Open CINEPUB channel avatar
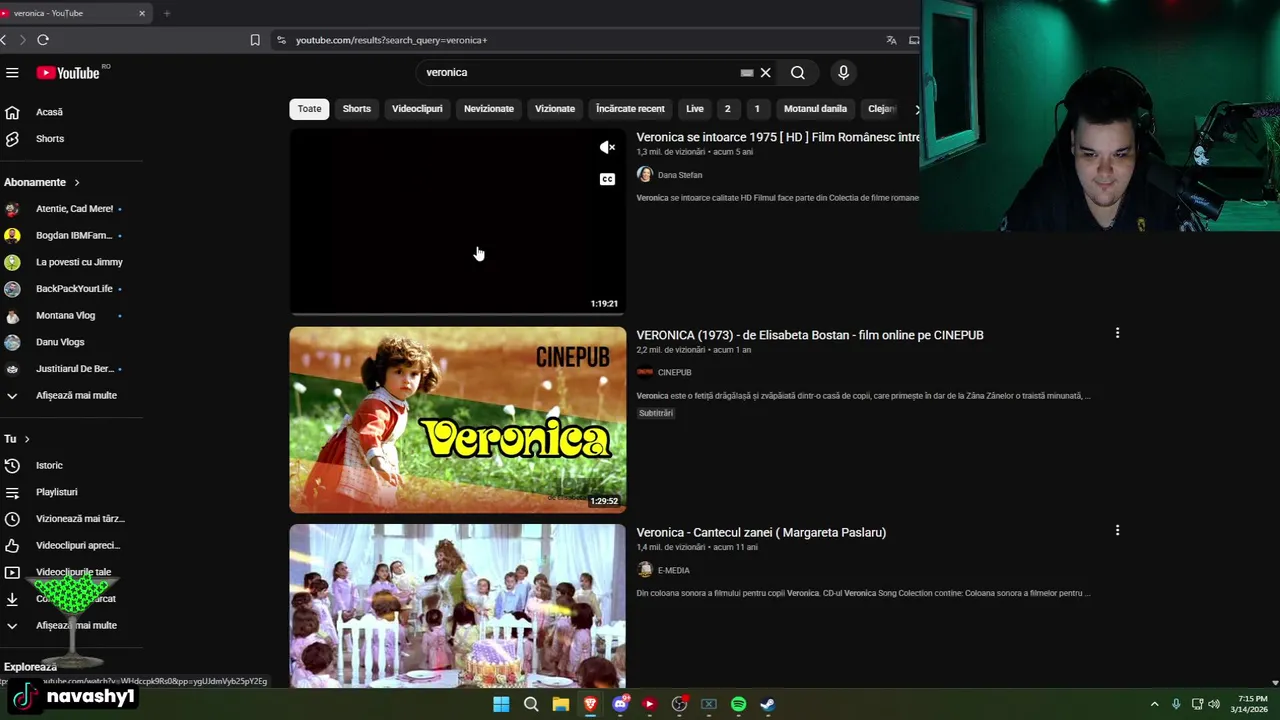Screen dimensions: 1280x720 pyautogui.click(x=645, y=372)
